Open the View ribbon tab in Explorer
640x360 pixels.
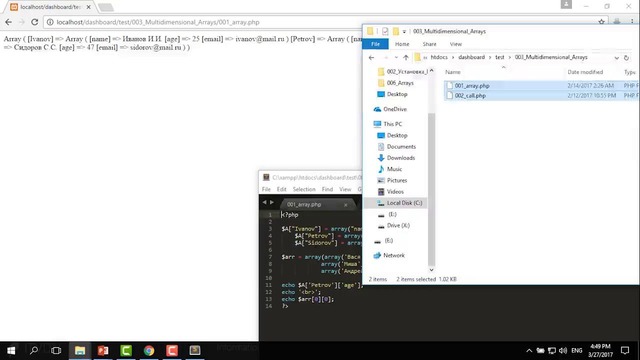click(x=456, y=44)
